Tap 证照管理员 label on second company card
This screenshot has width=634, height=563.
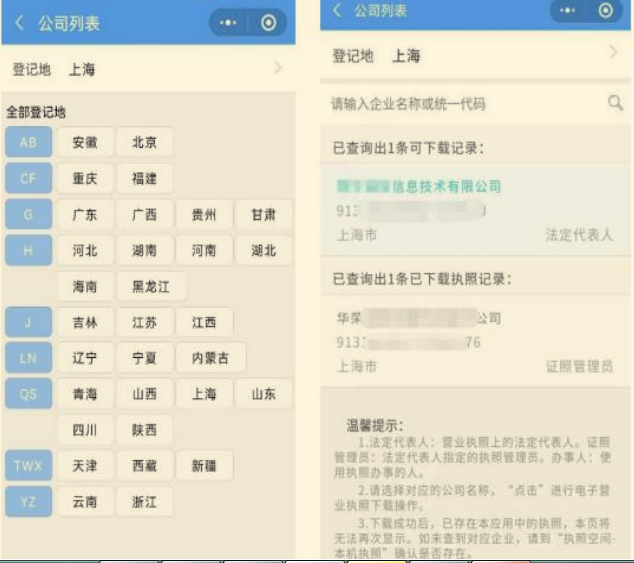pyautogui.click(x=579, y=366)
